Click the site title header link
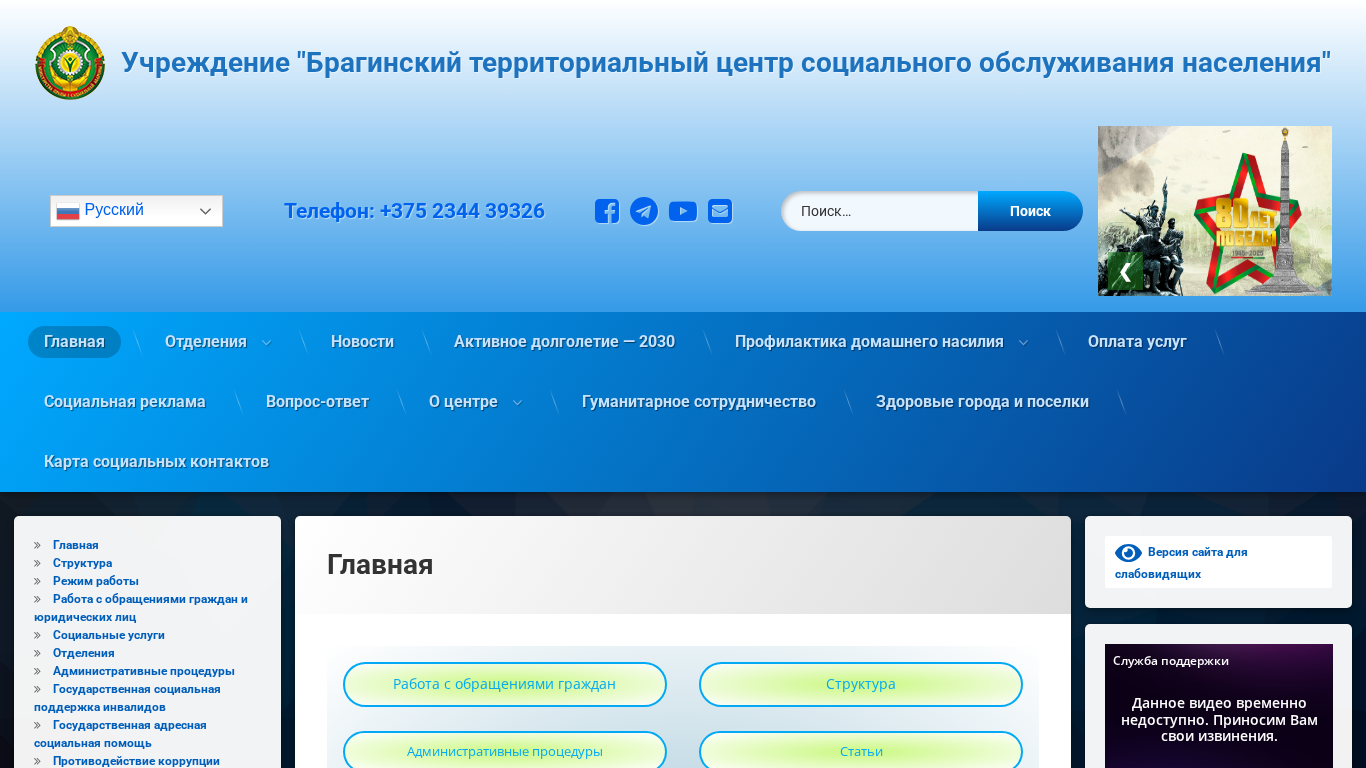Screen dimensions: 1366x768 (726, 63)
